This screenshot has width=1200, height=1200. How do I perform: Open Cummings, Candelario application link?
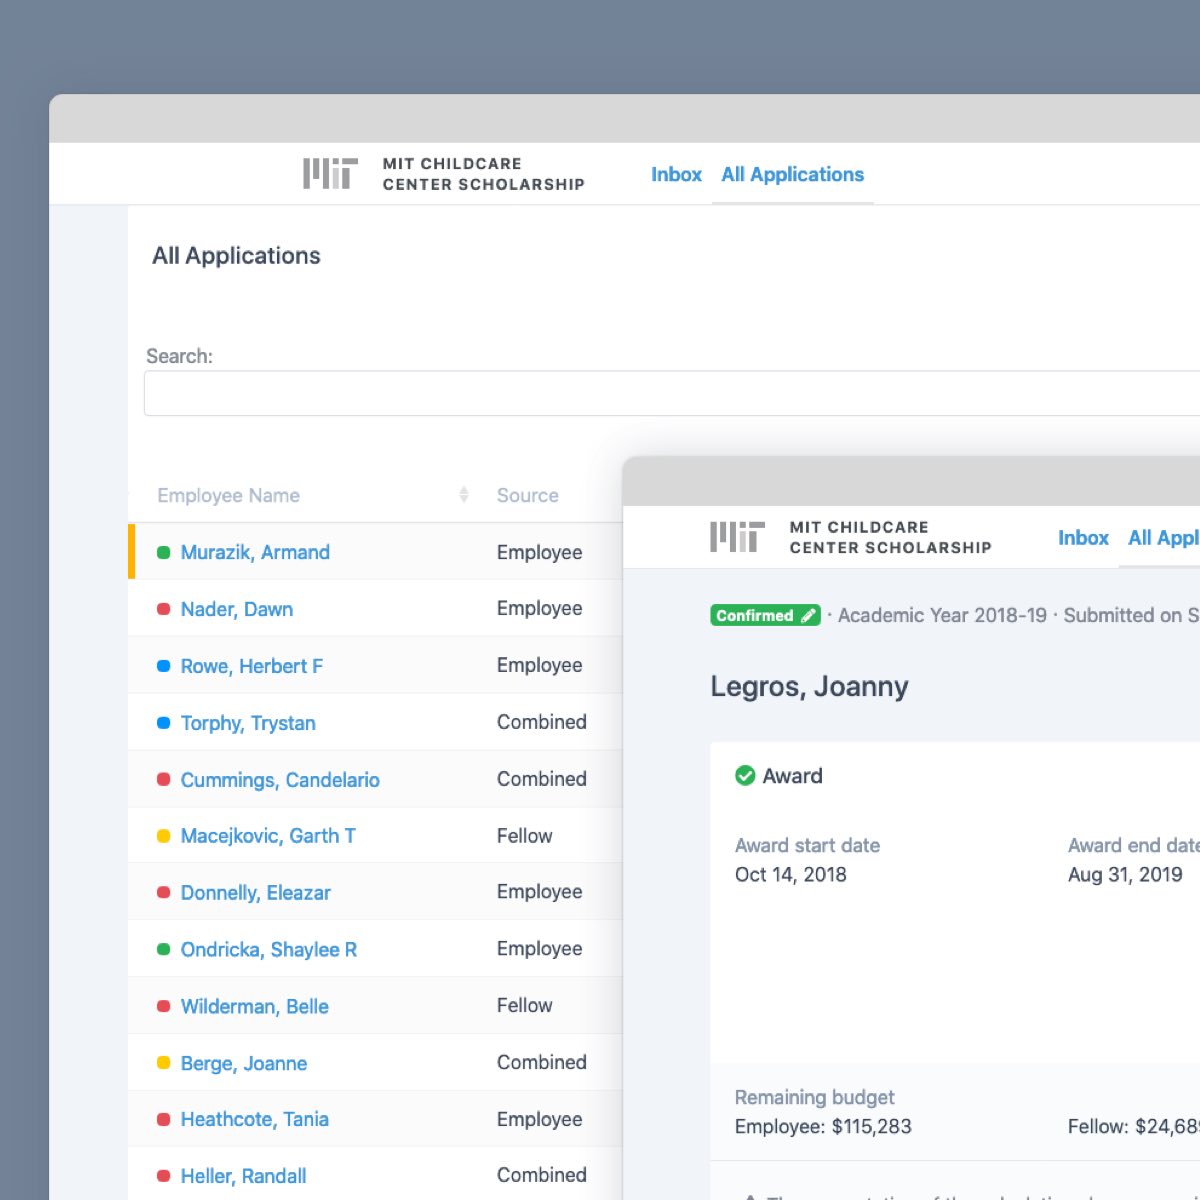point(280,780)
